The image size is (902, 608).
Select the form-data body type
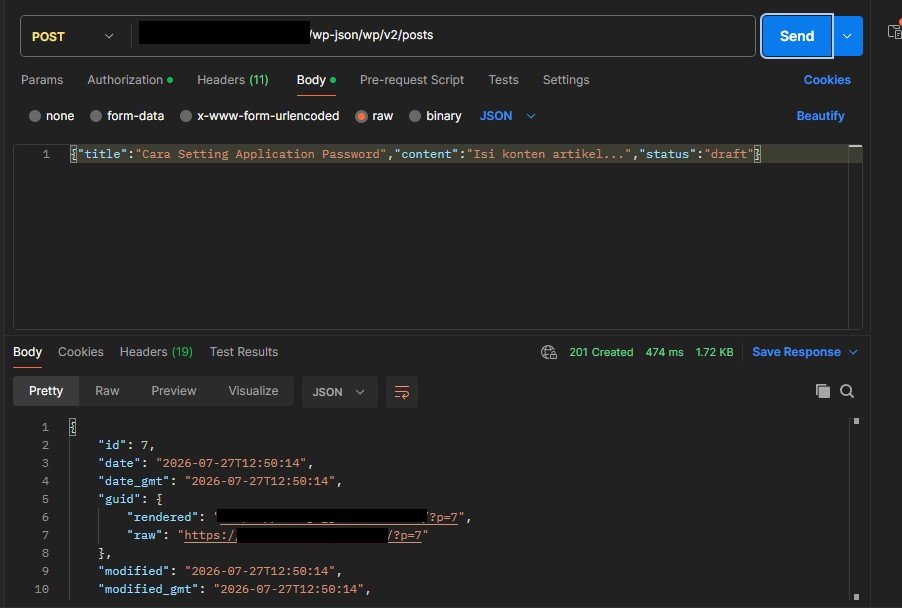pos(127,116)
